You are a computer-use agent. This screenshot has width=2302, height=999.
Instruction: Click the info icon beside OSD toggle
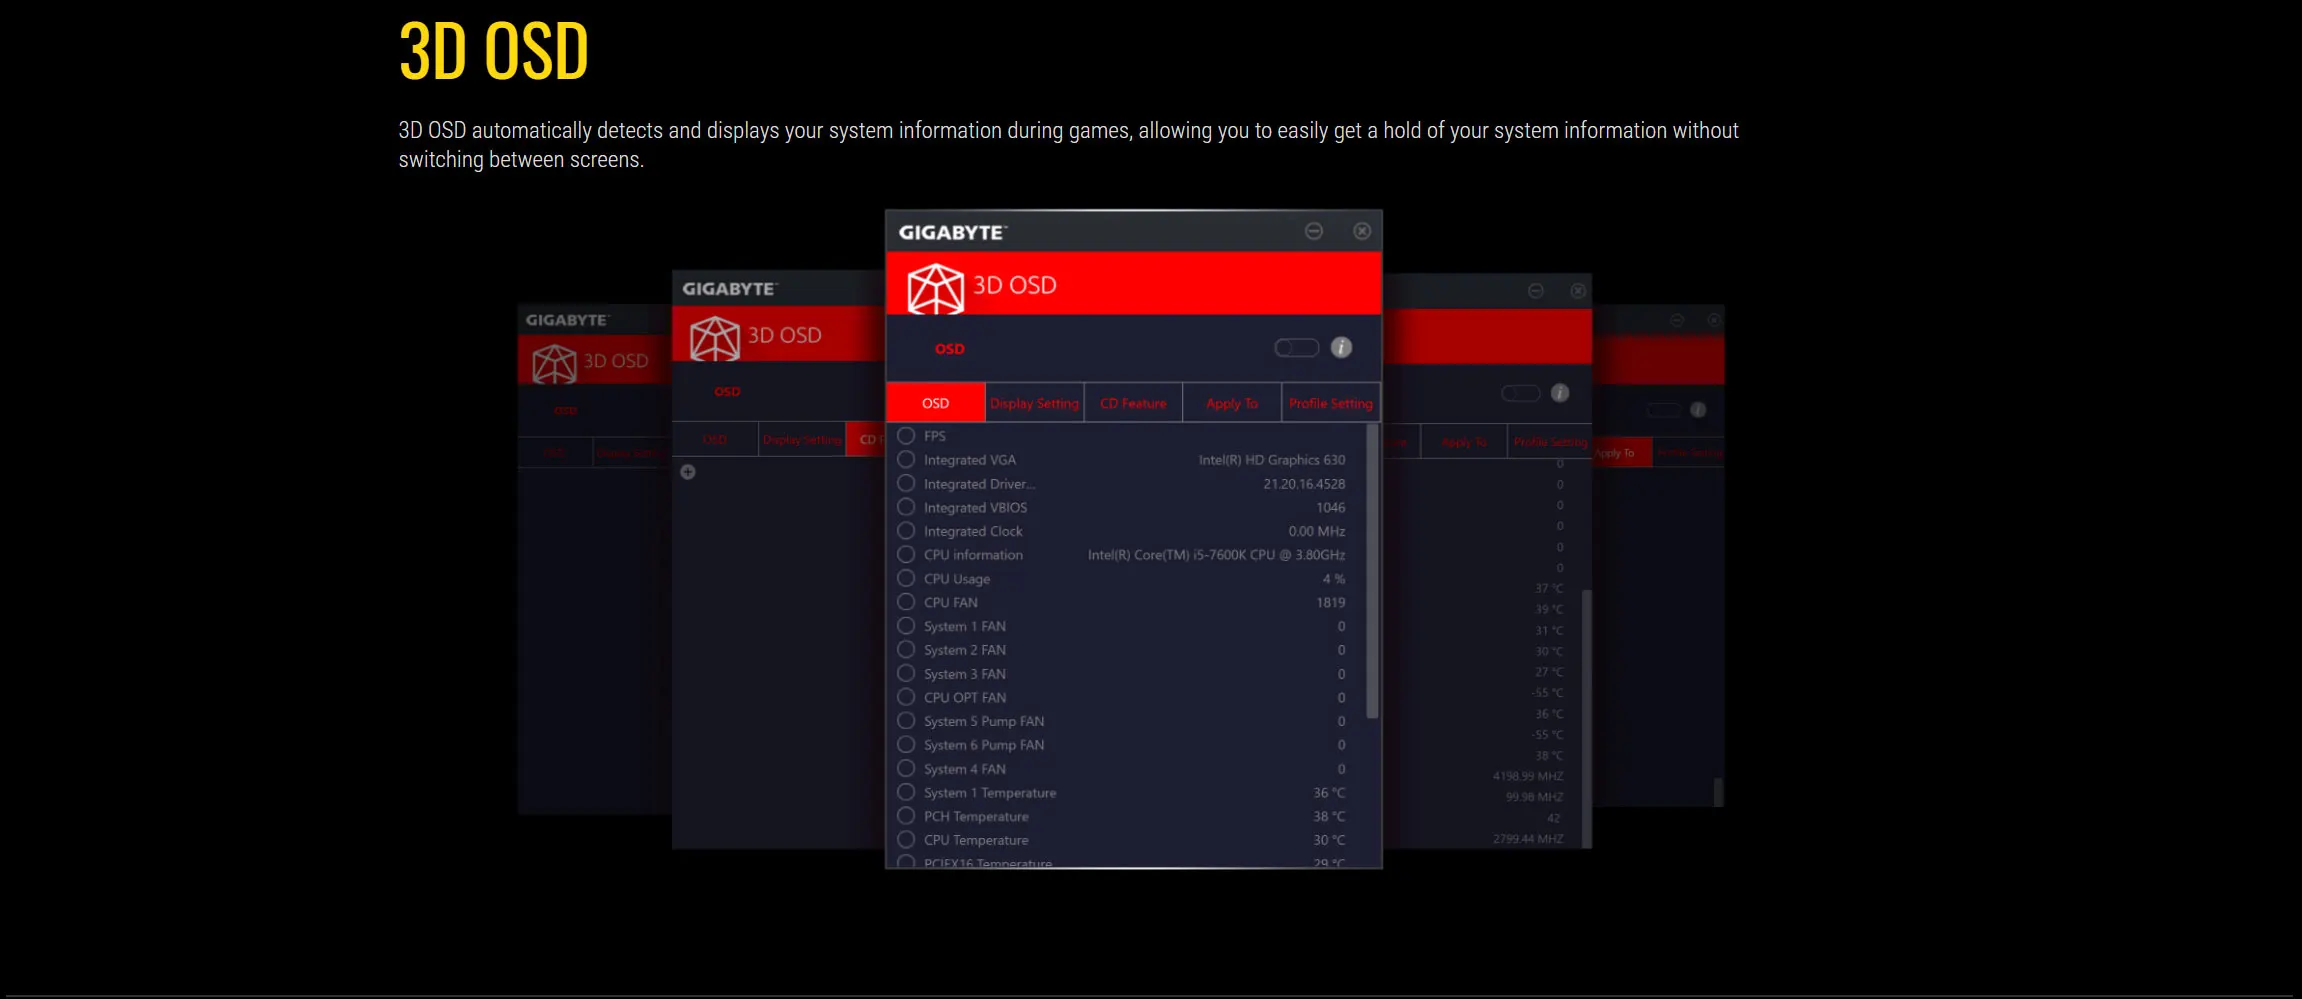tap(1341, 347)
